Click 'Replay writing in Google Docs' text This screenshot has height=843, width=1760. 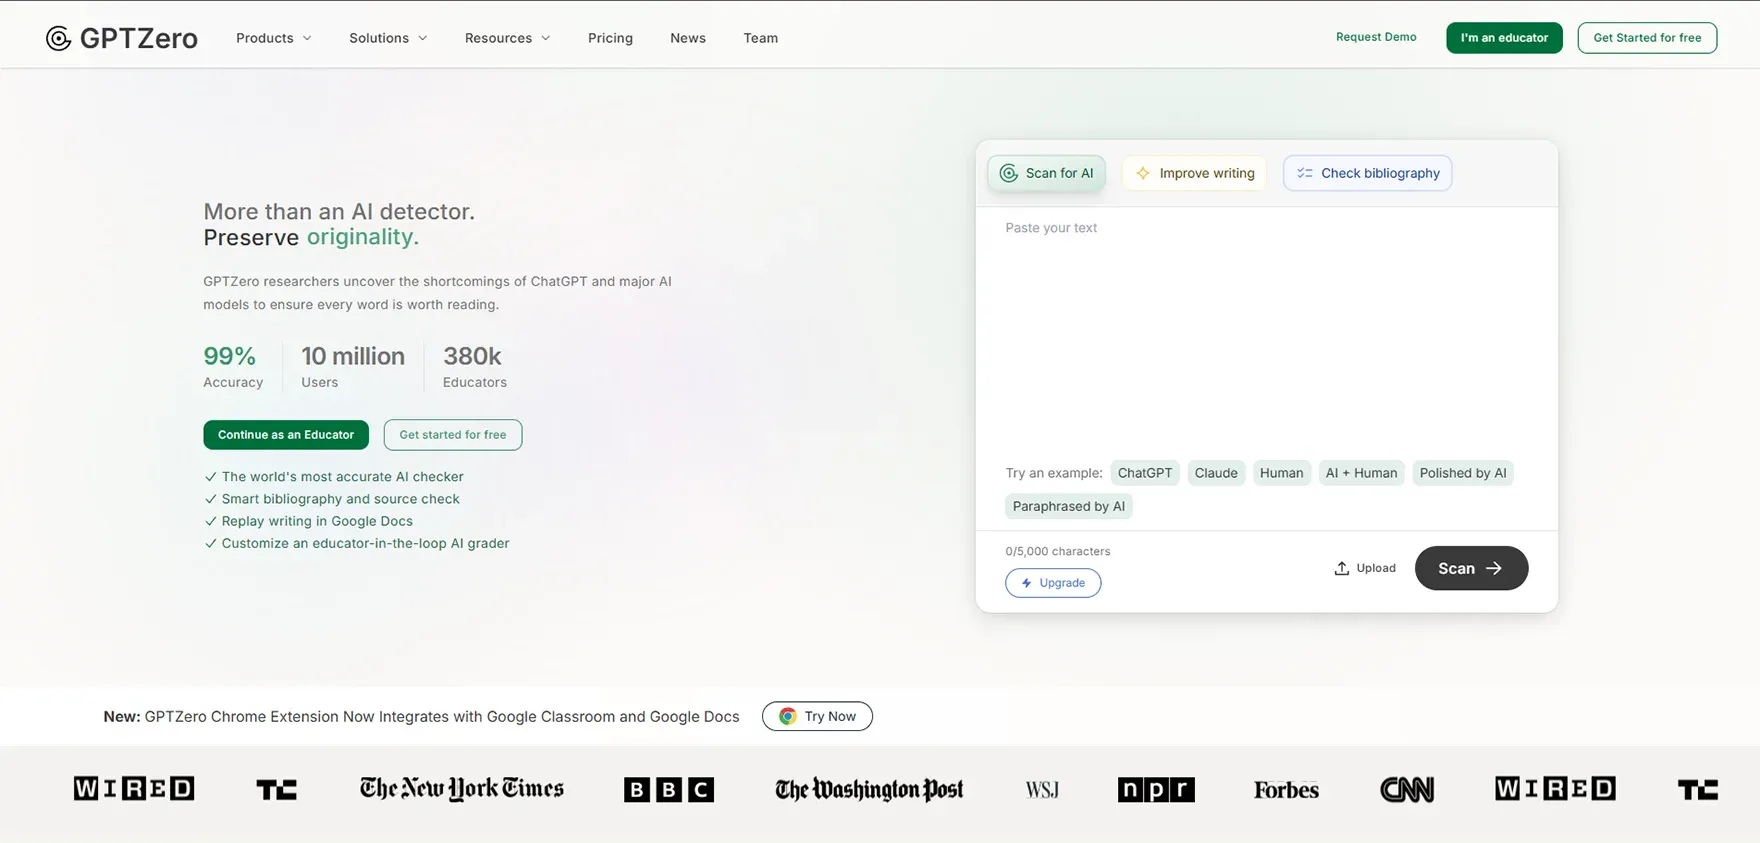(x=317, y=521)
